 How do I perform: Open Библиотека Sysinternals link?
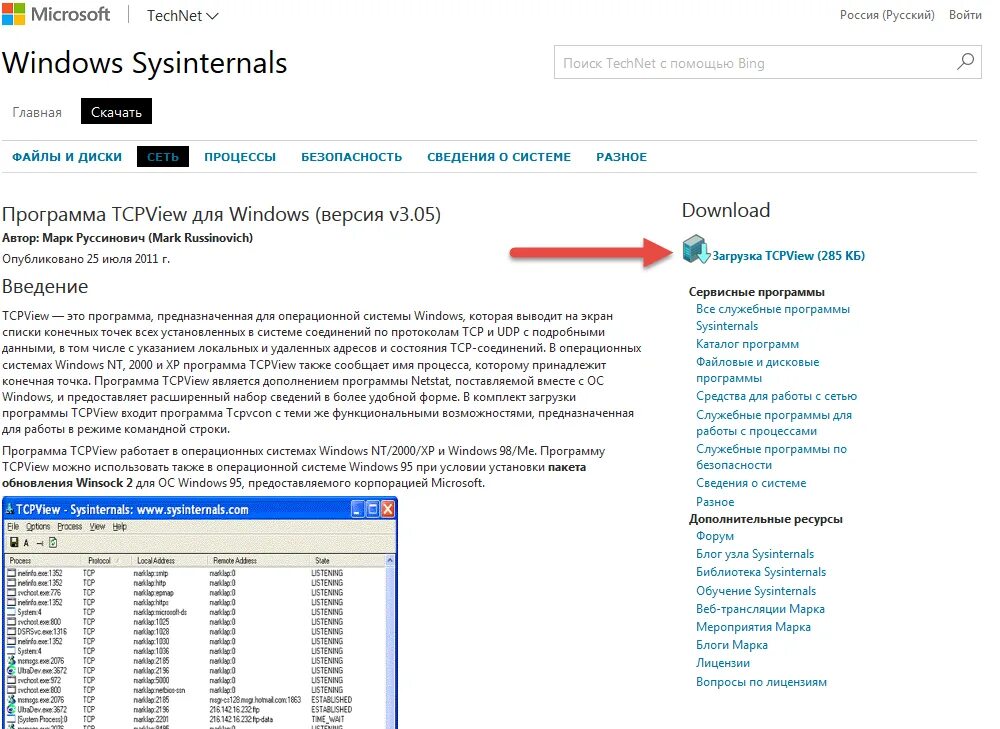(761, 571)
